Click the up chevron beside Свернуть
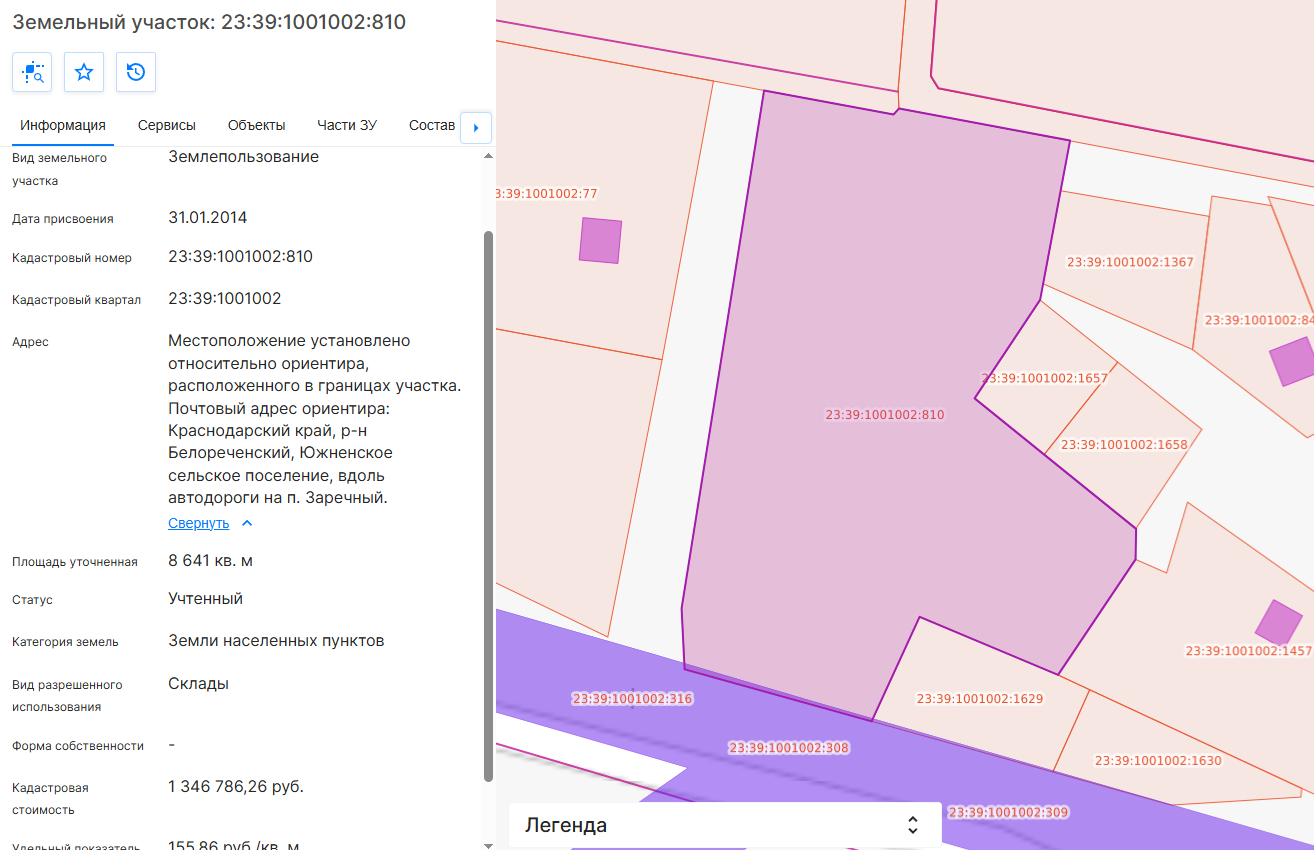 (x=247, y=523)
